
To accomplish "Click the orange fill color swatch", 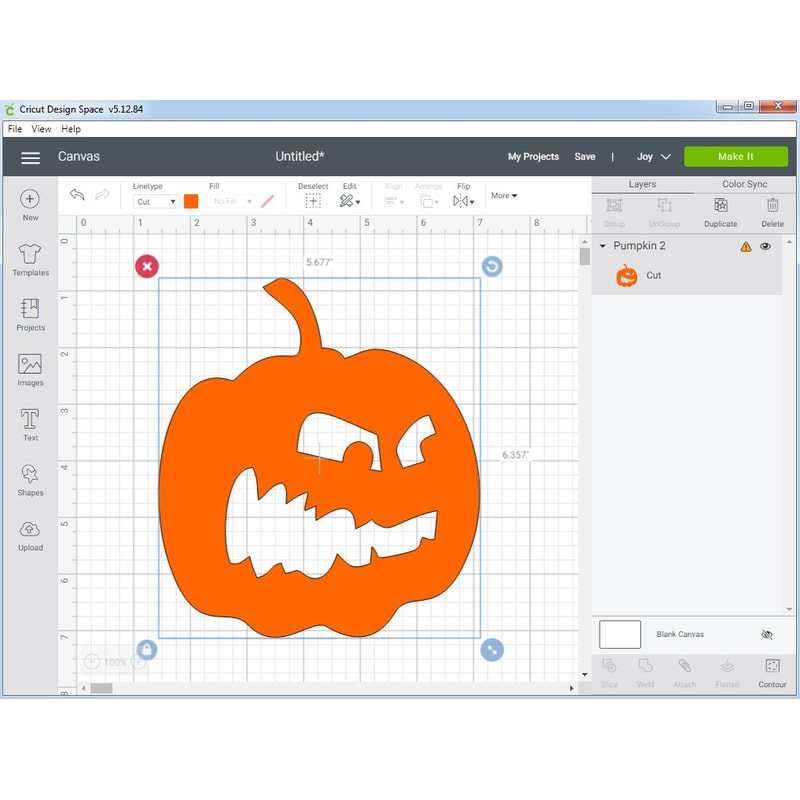I will [190, 201].
